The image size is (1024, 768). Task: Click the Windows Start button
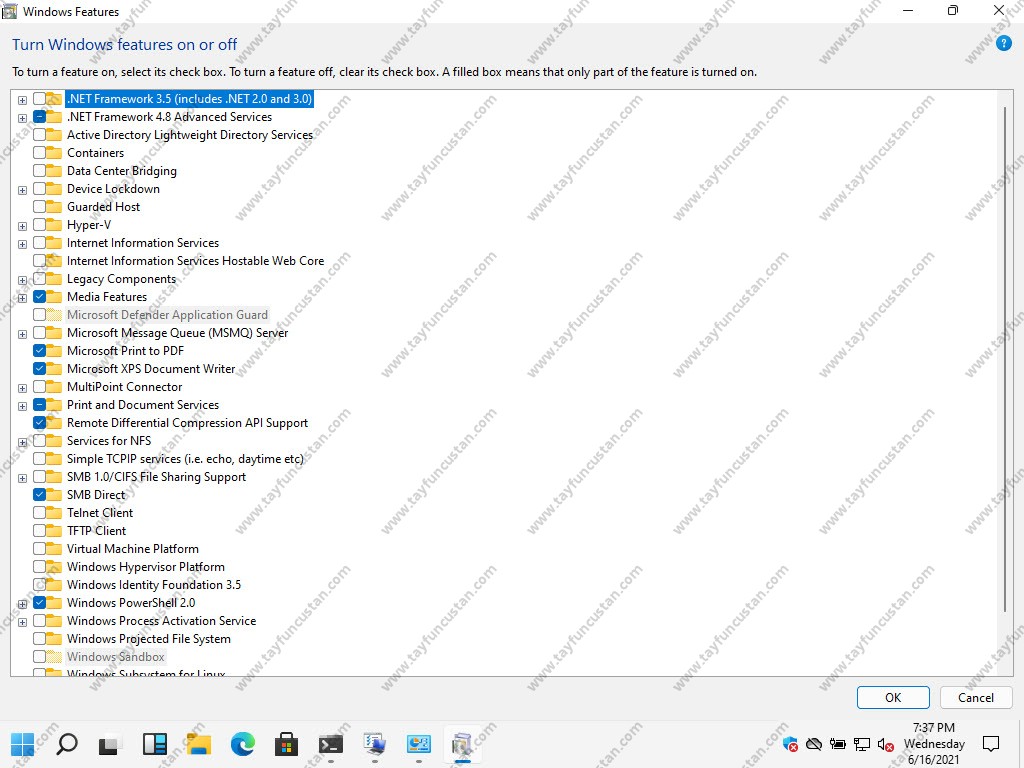point(22,744)
